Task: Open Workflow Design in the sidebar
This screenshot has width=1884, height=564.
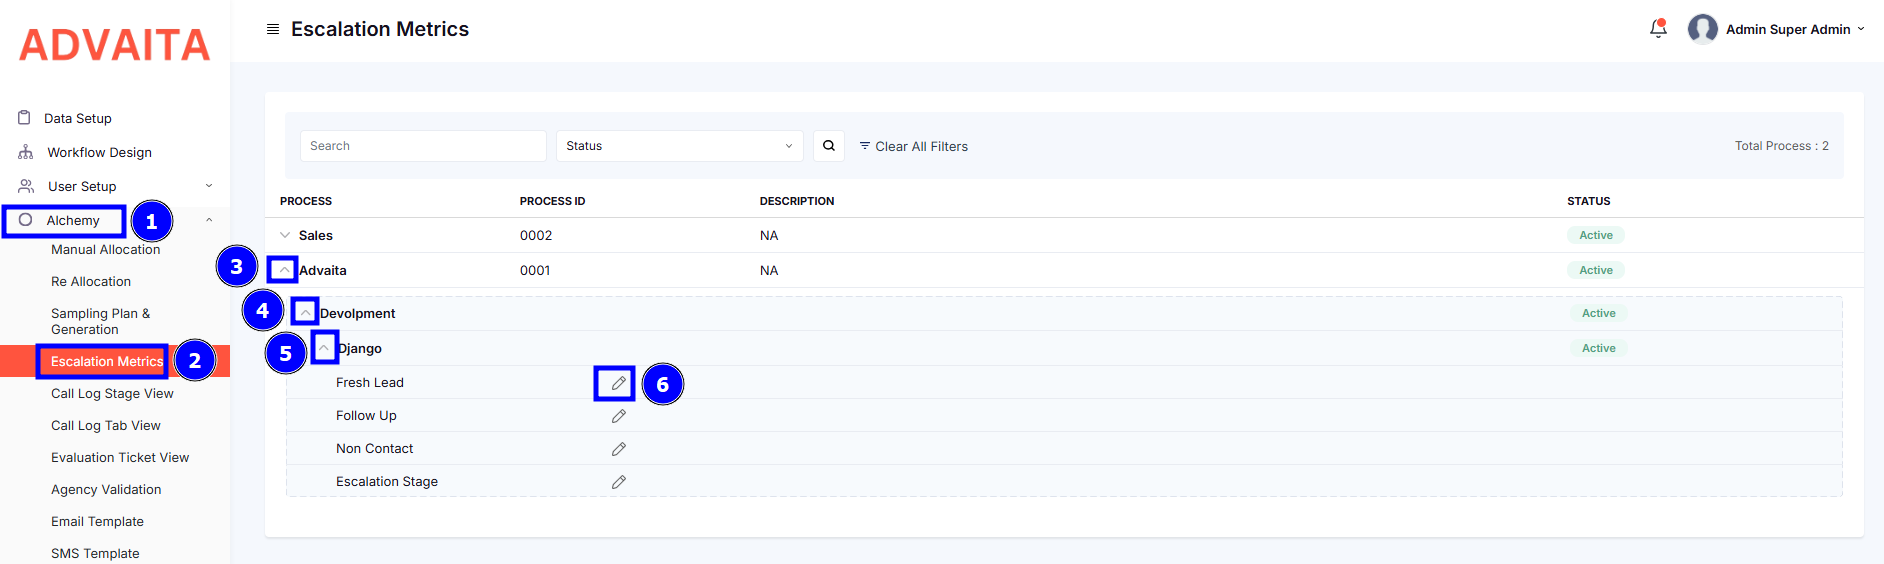Action: [99, 152]
